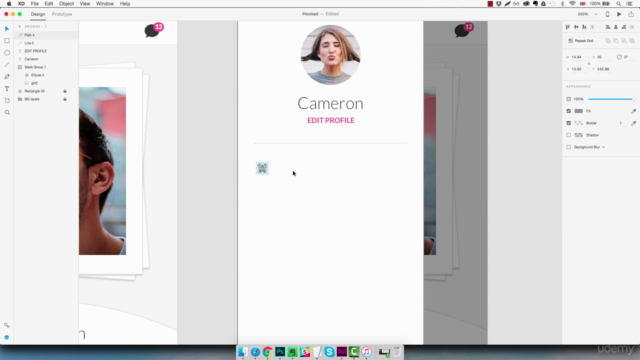Viewport: 640px width, 360px height.
Task: Click the Align Center horizontally icon
Action: (616, 27)
